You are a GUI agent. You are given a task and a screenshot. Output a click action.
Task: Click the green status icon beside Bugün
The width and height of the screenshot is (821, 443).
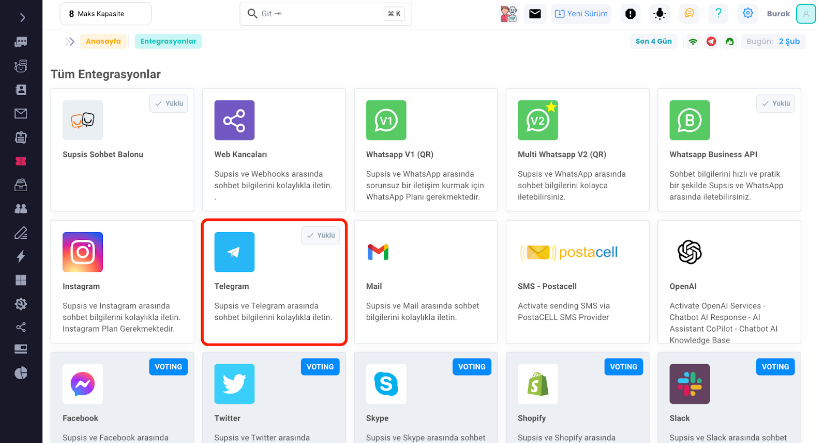730,41
